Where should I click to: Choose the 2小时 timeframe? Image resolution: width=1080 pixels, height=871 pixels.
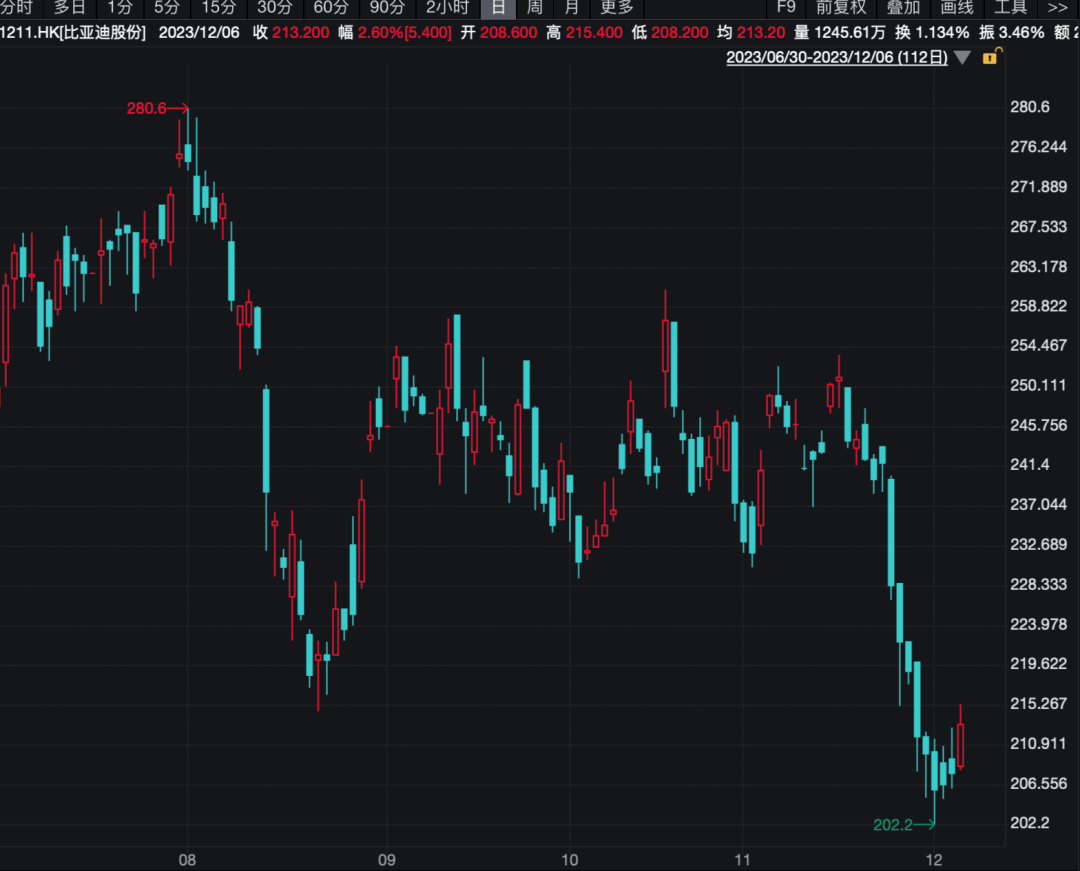(447, 8)
